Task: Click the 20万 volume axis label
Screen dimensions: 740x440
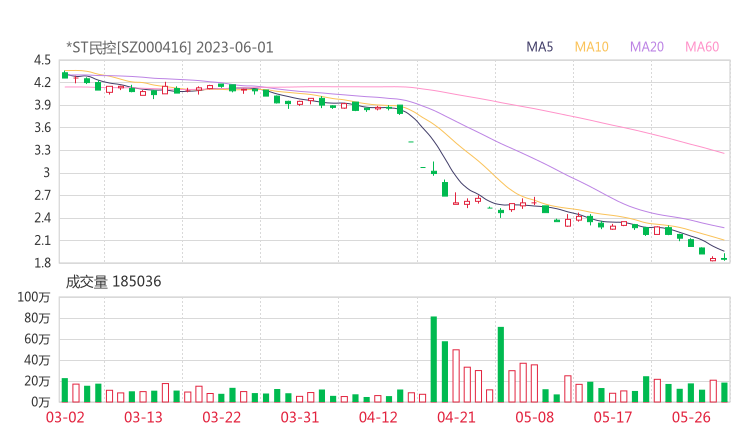Action: click(x=37, y=381)
